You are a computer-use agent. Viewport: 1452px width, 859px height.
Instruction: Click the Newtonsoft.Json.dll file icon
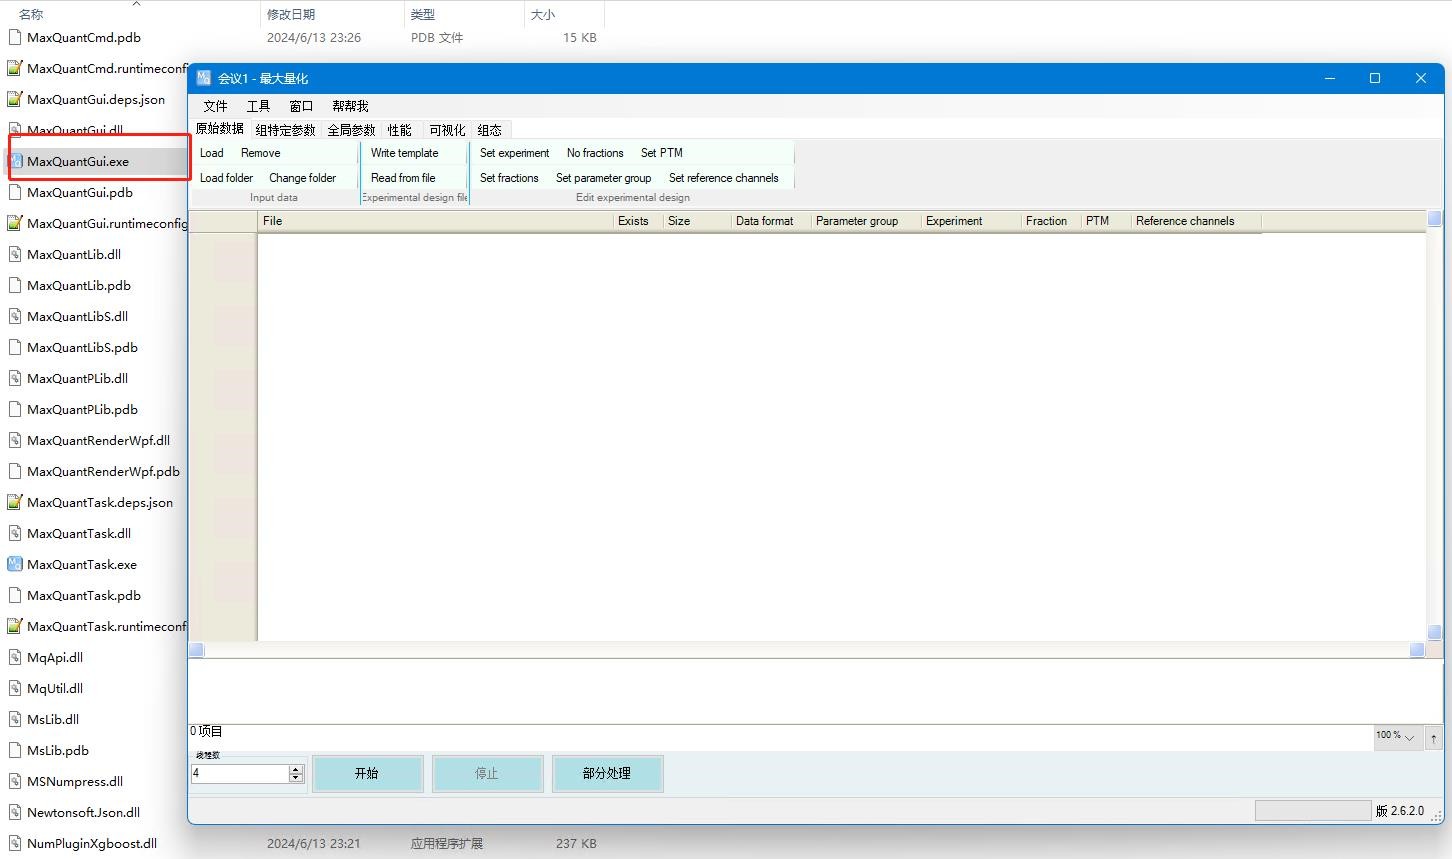[14, 812]
